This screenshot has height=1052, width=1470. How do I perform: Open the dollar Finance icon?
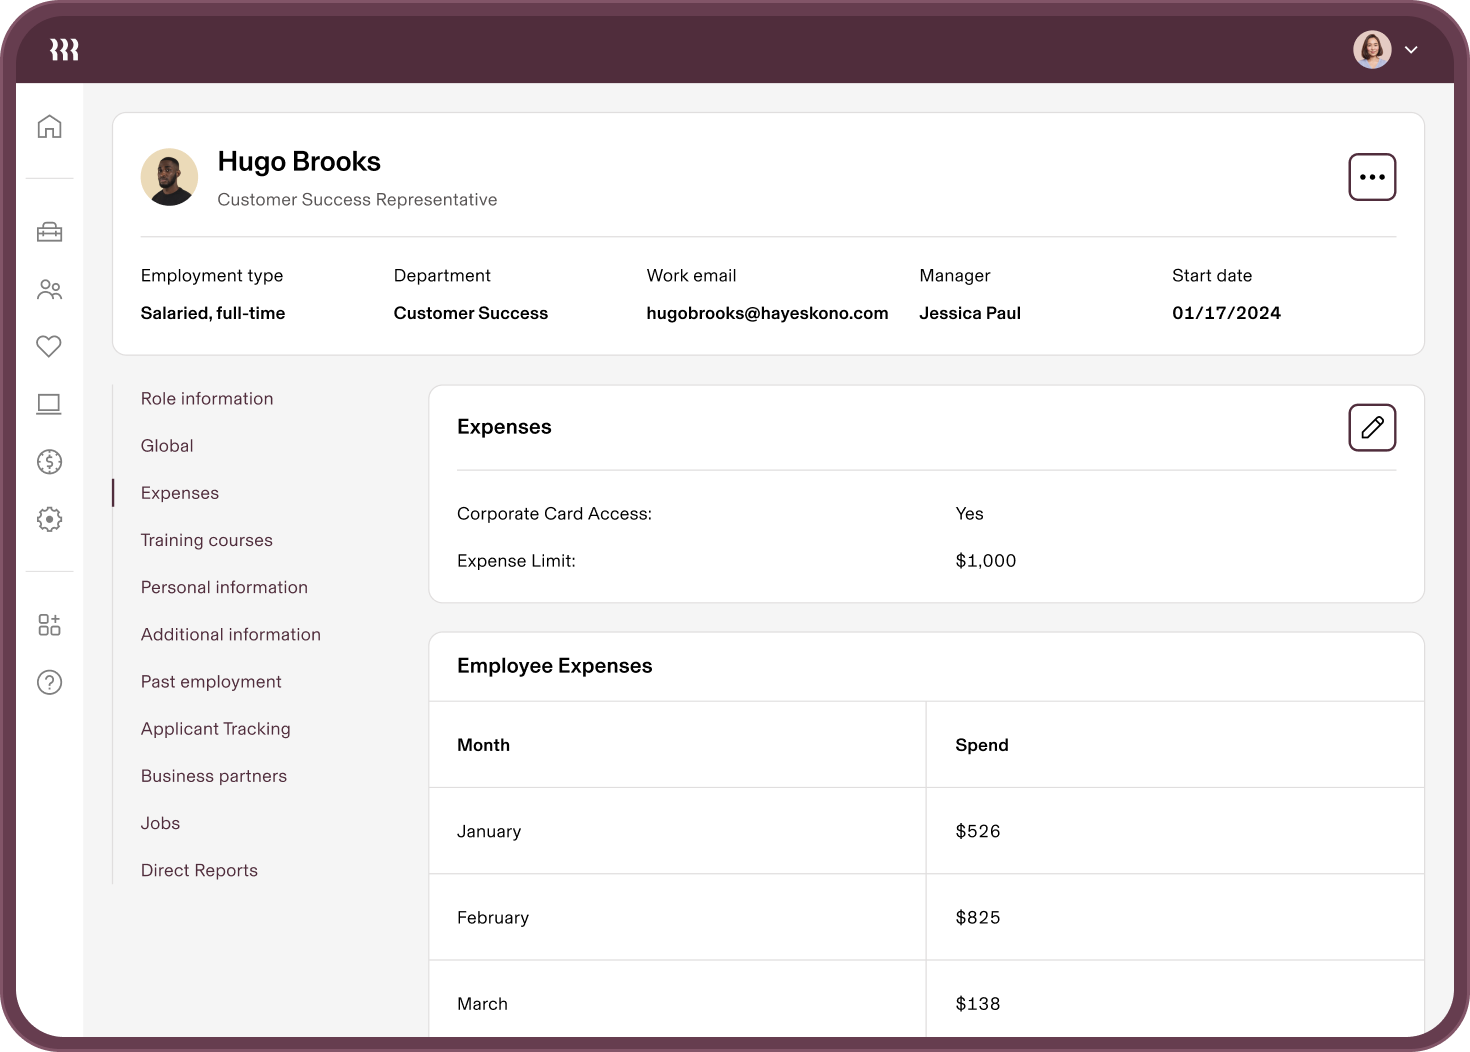[49, 461]
